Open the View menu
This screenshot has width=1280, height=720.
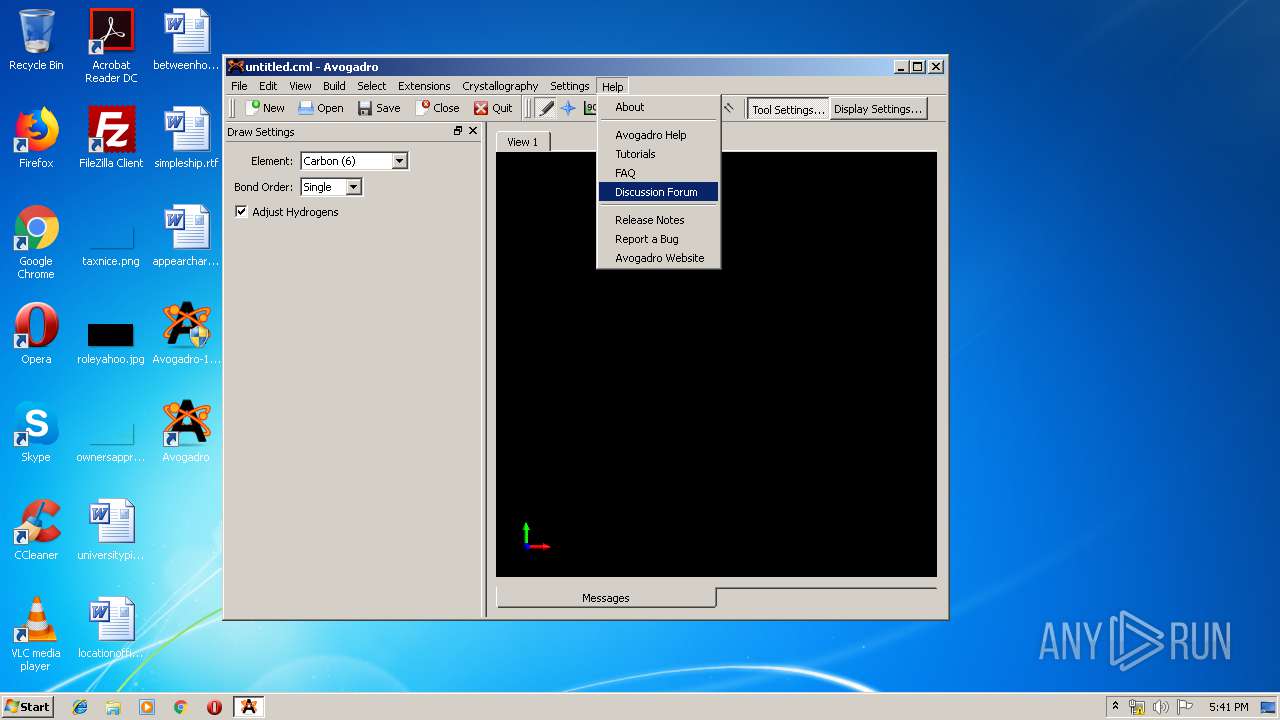point(300,86)
